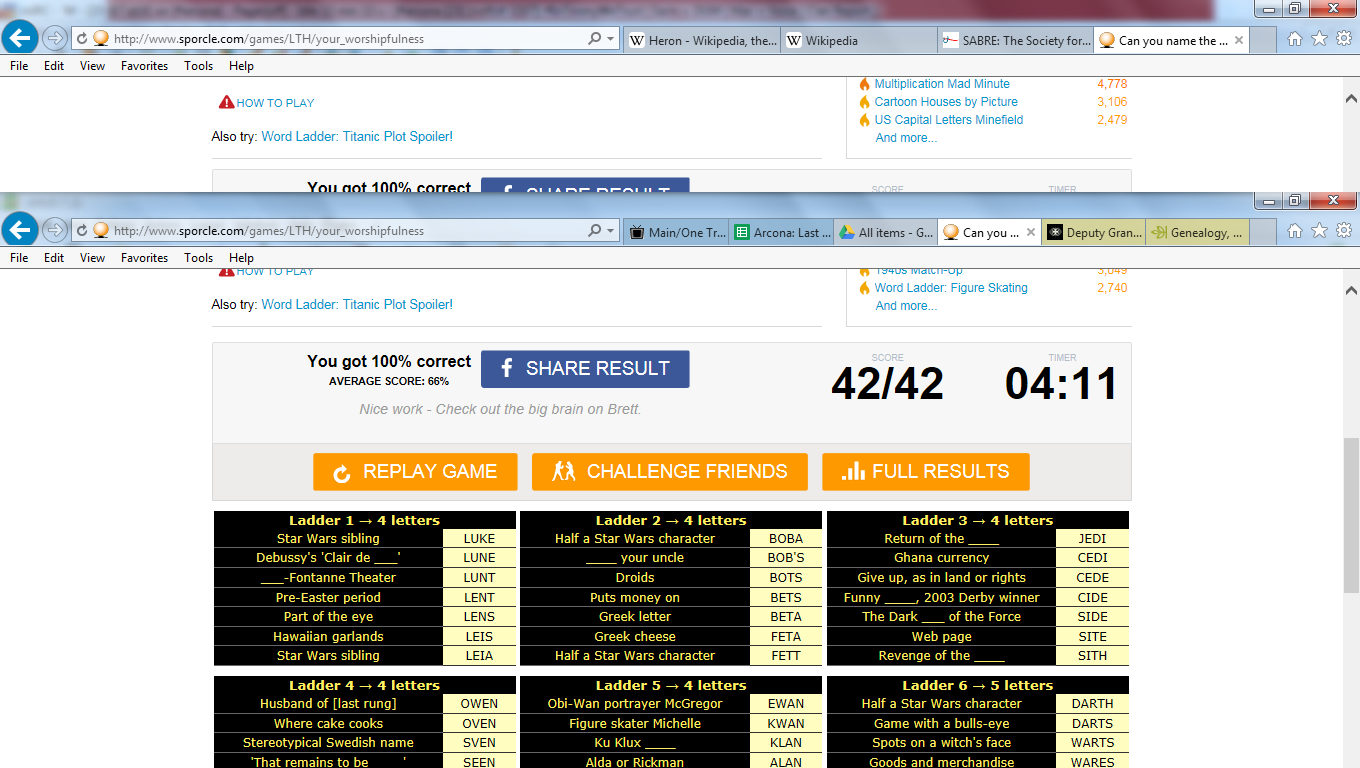Viewport: 1360px width, 768px height.
Task: Open the Tools gear in the front window
Action: pos(1344,231)
